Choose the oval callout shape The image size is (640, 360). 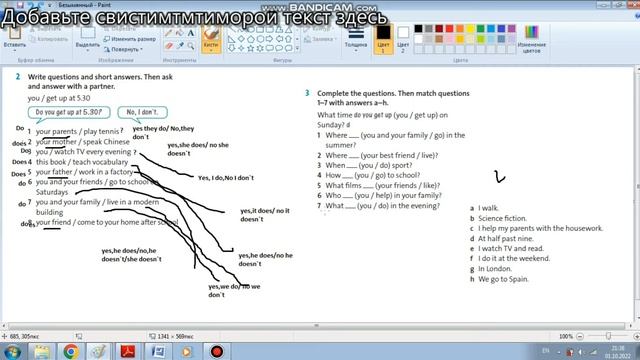(x=279, y=48)
